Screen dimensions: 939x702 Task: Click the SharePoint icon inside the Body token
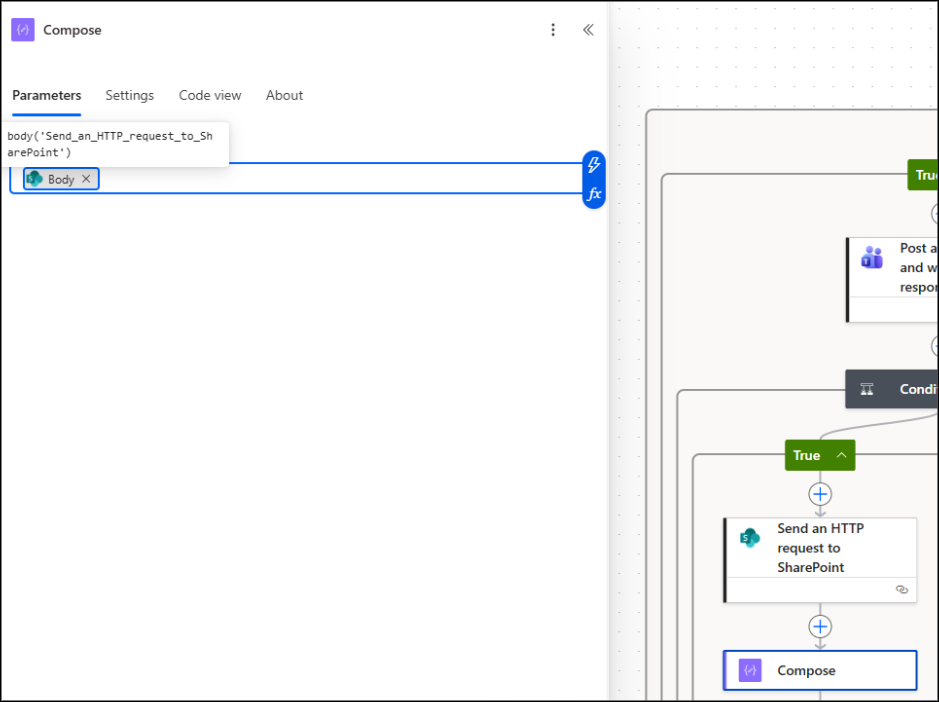[35, 179]
